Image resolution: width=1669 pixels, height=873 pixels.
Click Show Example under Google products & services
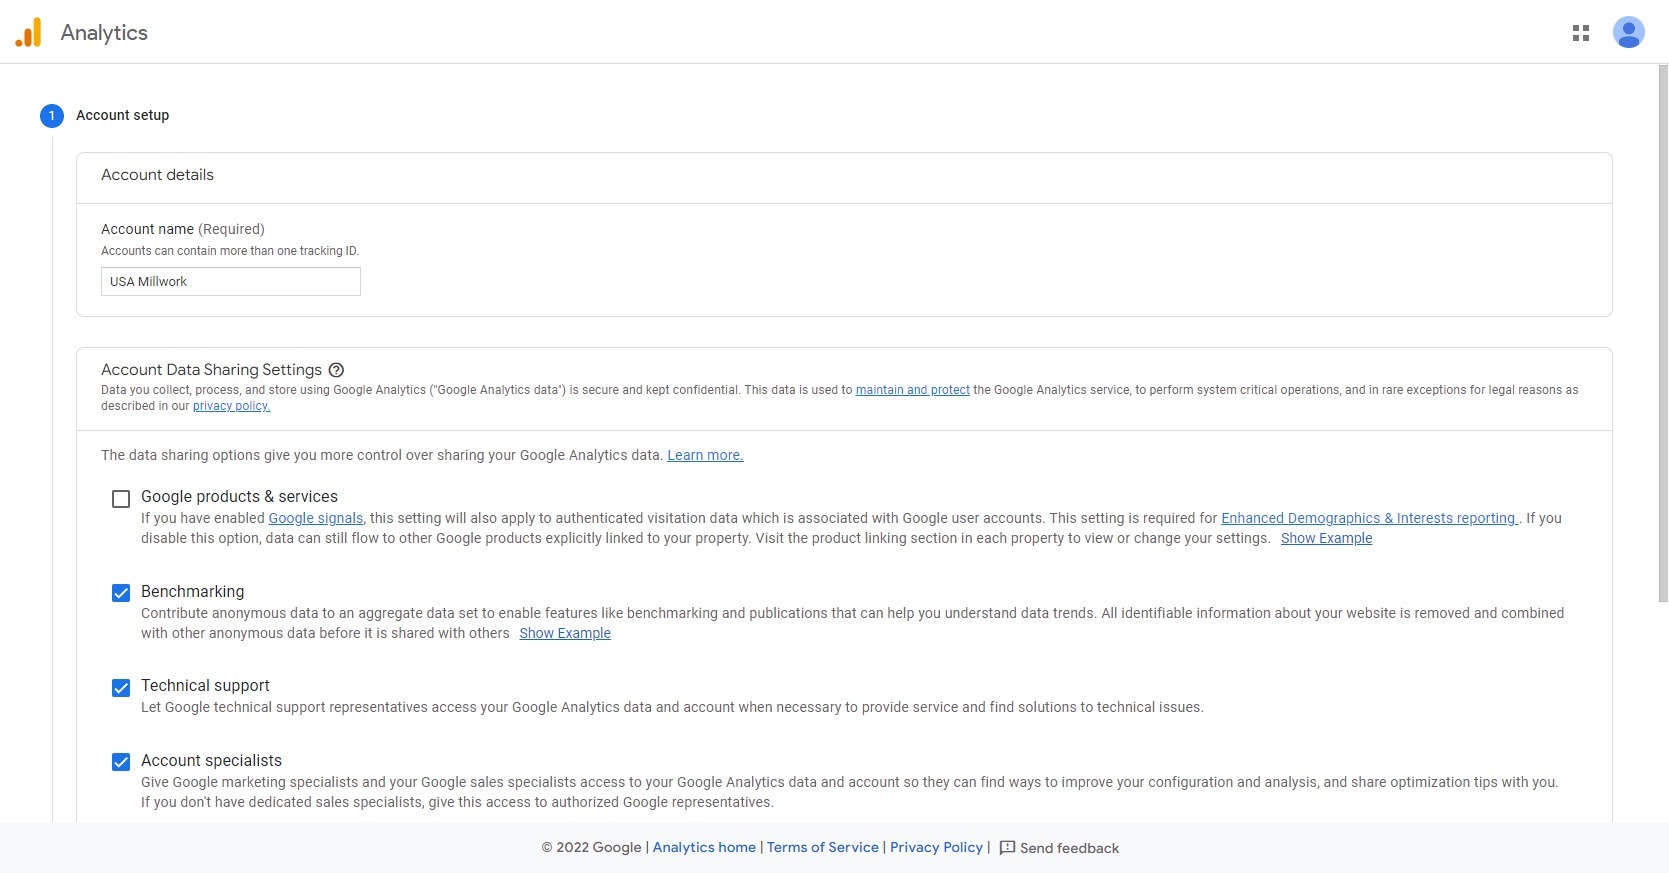coord(1326,538)
